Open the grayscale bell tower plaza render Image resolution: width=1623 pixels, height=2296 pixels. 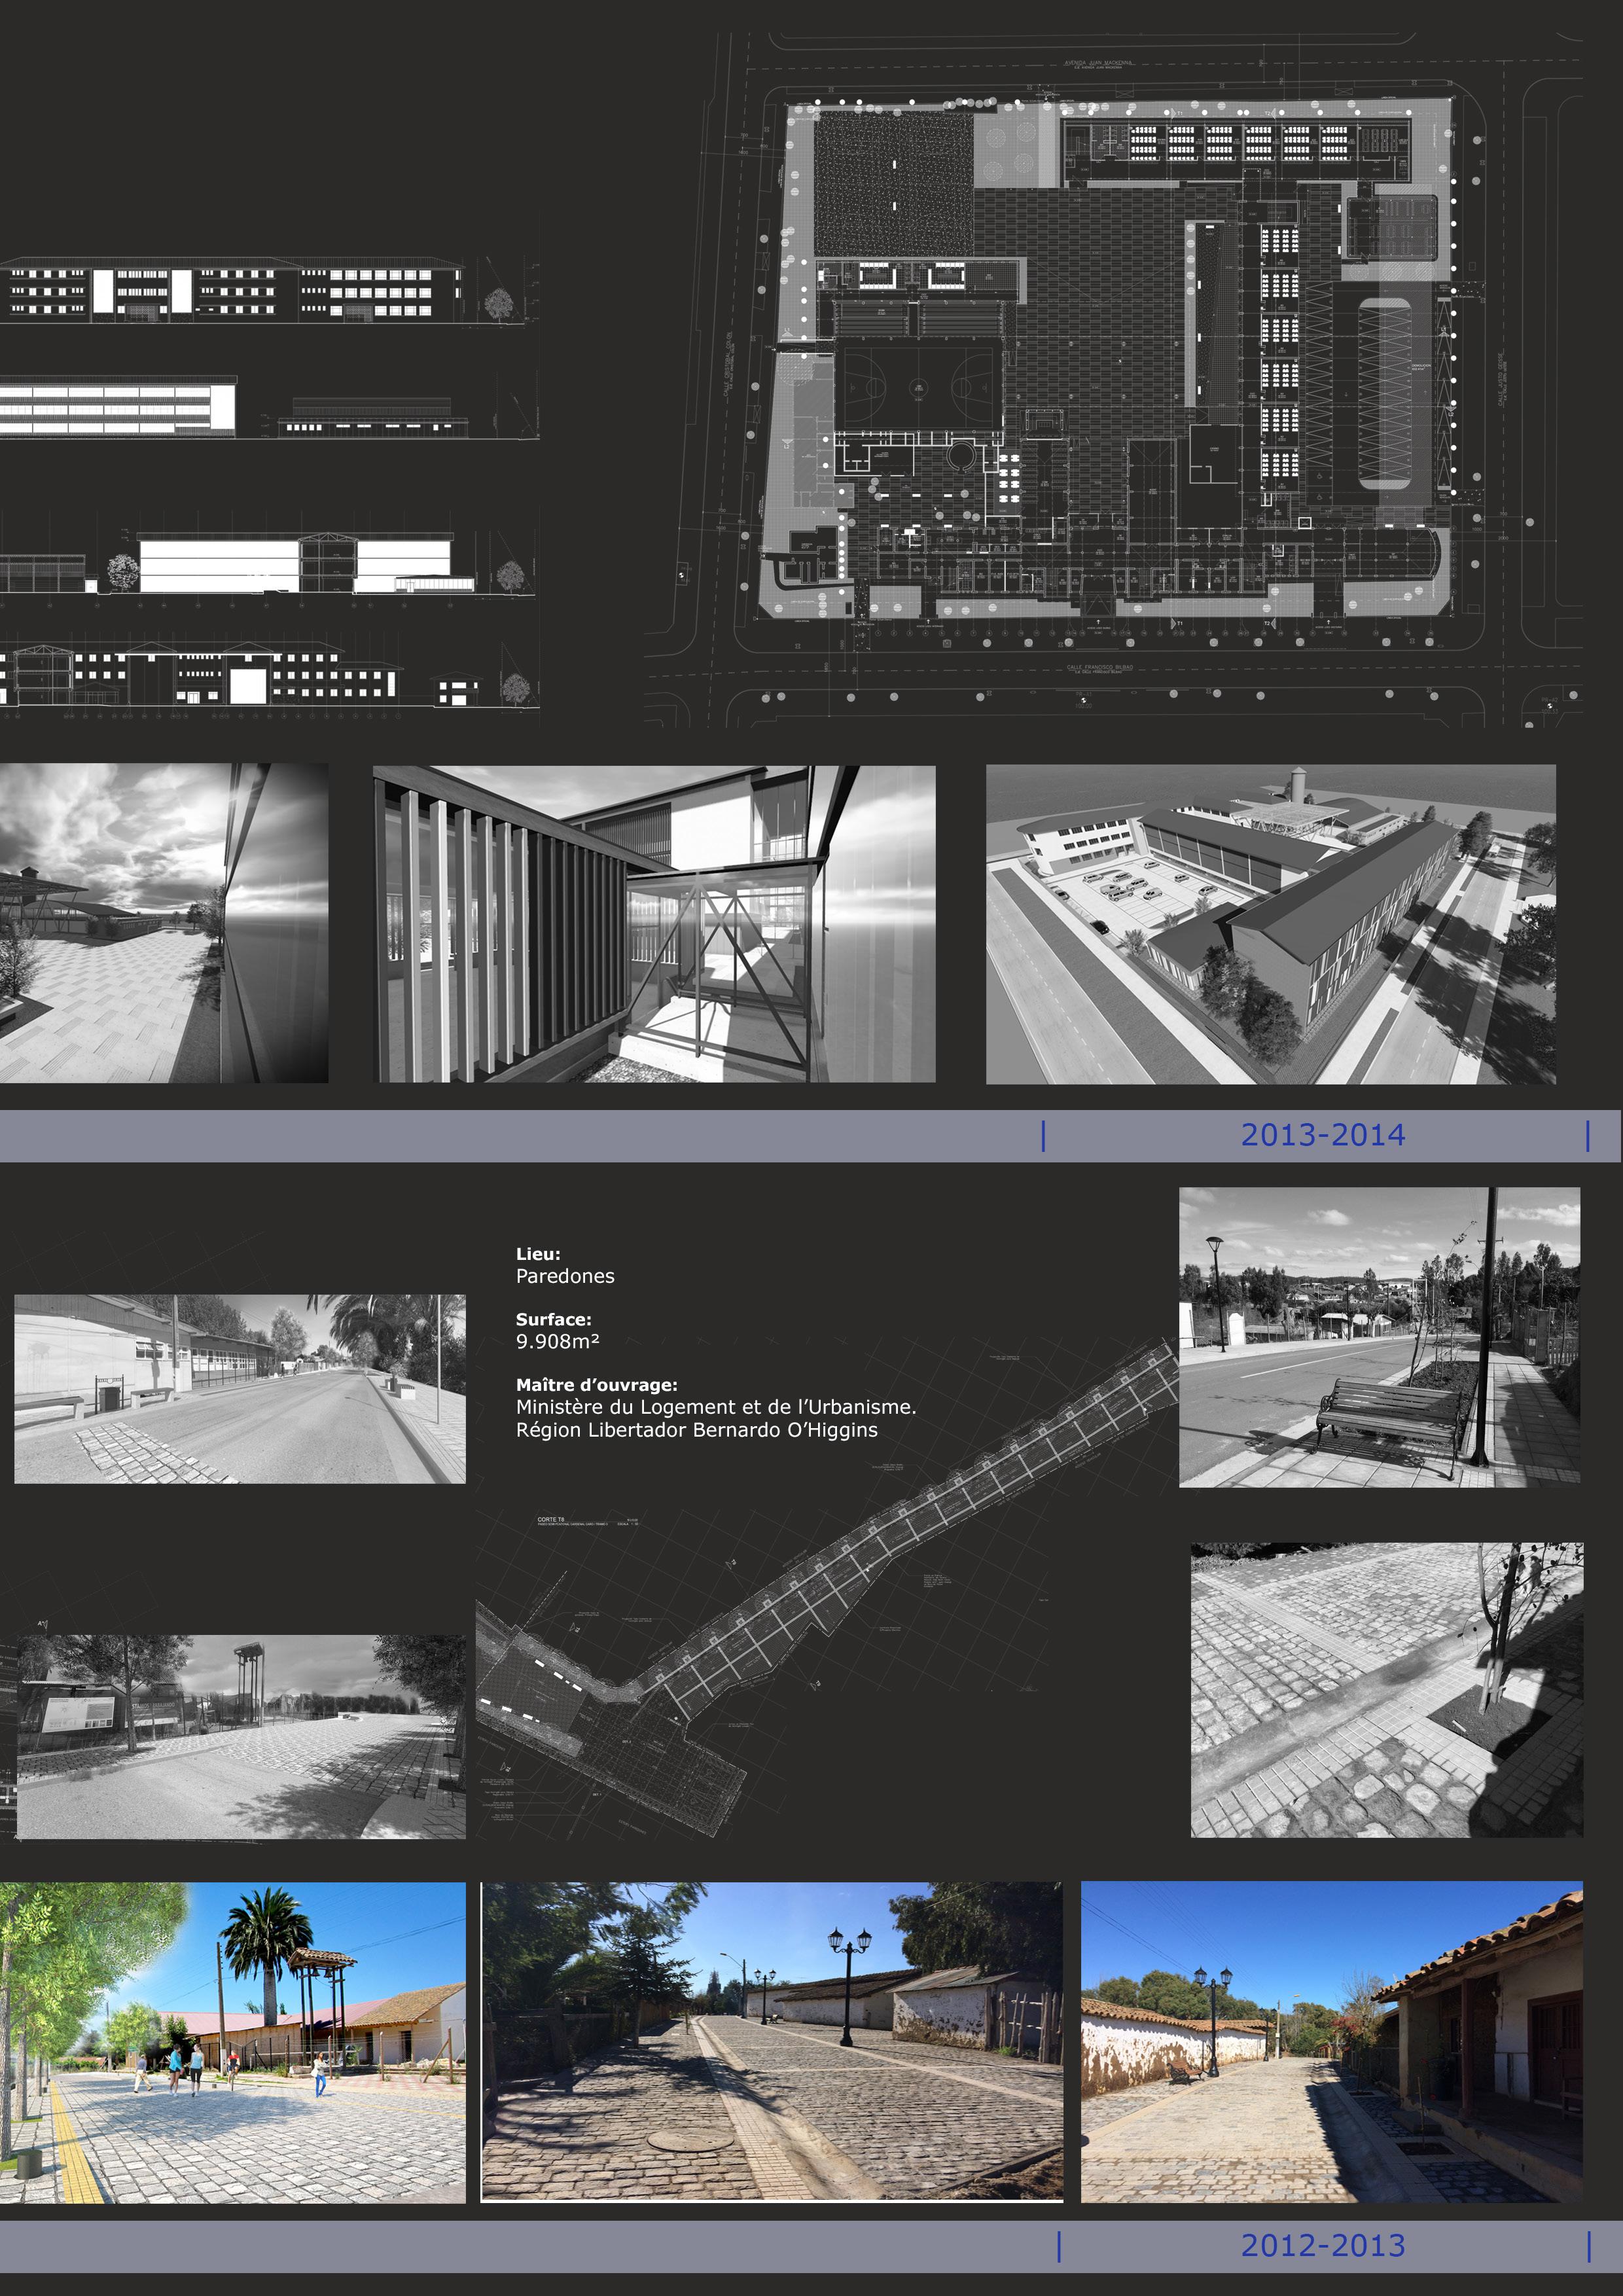click(241, 1736)
